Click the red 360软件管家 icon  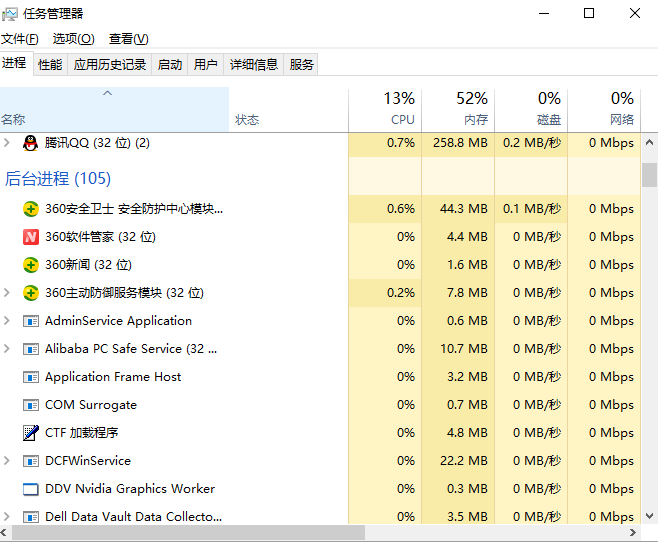pos(30,237)
